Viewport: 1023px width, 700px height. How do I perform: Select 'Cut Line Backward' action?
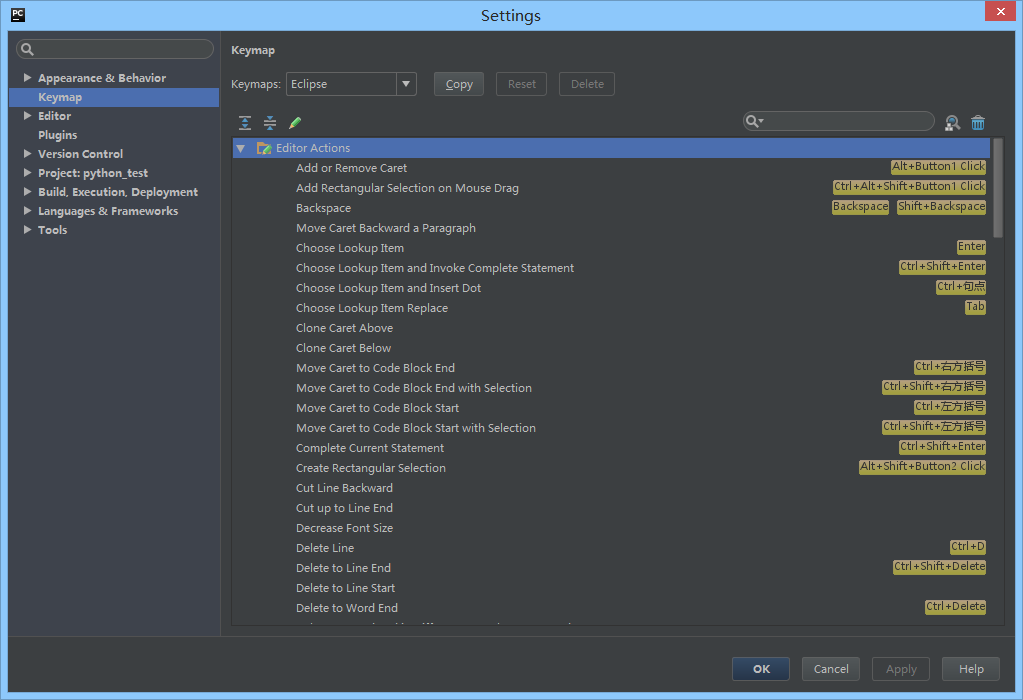coord(344,488)
